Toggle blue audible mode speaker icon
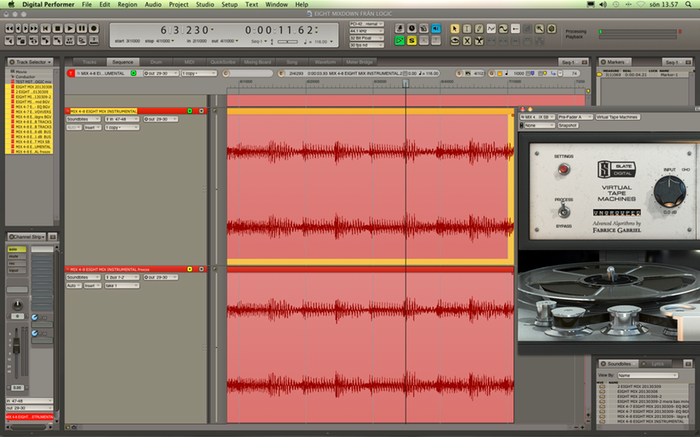This screenshot has width=700, height=437. point(436,29)
